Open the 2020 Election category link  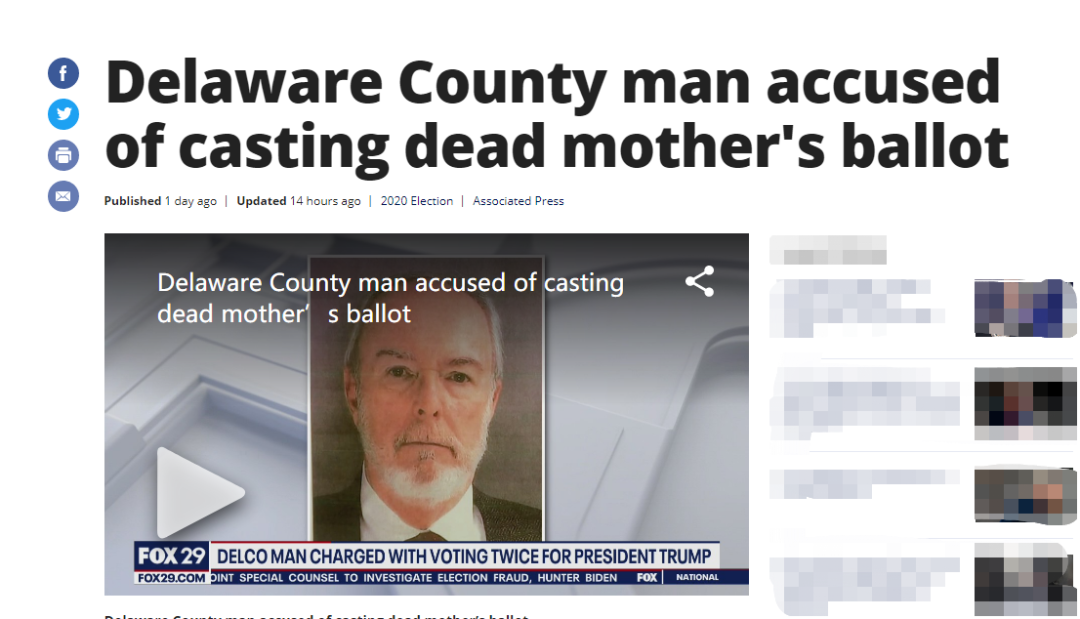click(417, 201)
